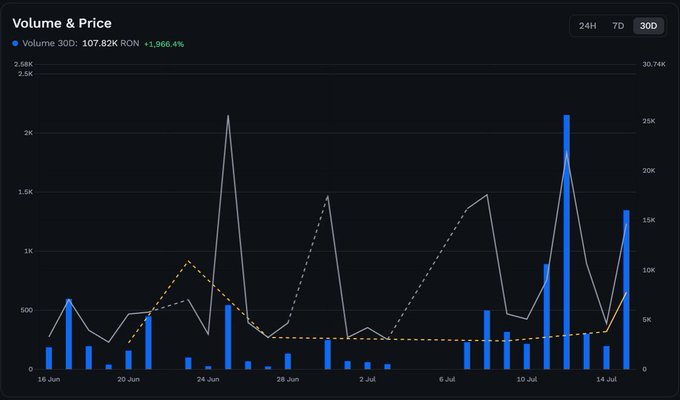Click the 14 Jul date label
Viewport: 680px width, 400px height.
tap(606, 379)
